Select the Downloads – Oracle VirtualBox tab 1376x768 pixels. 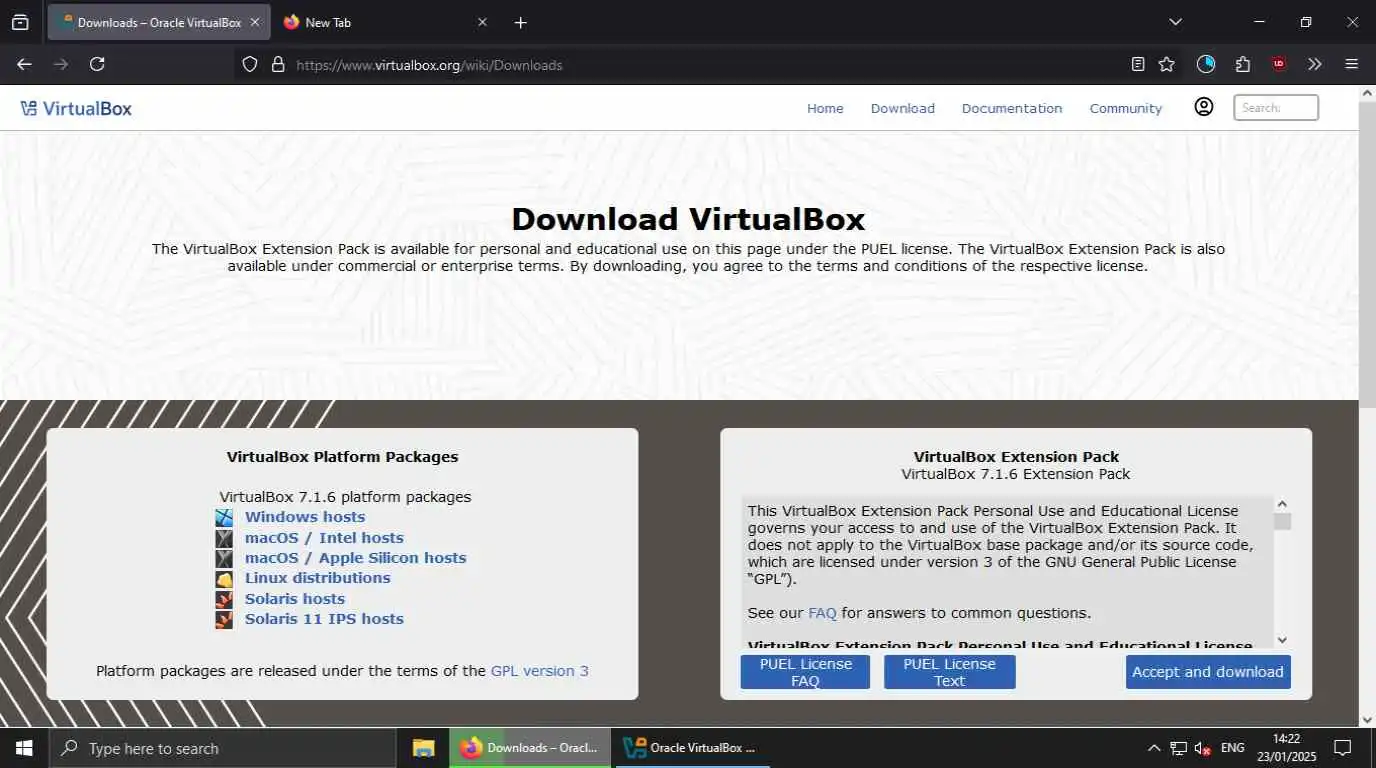(158, 22)
